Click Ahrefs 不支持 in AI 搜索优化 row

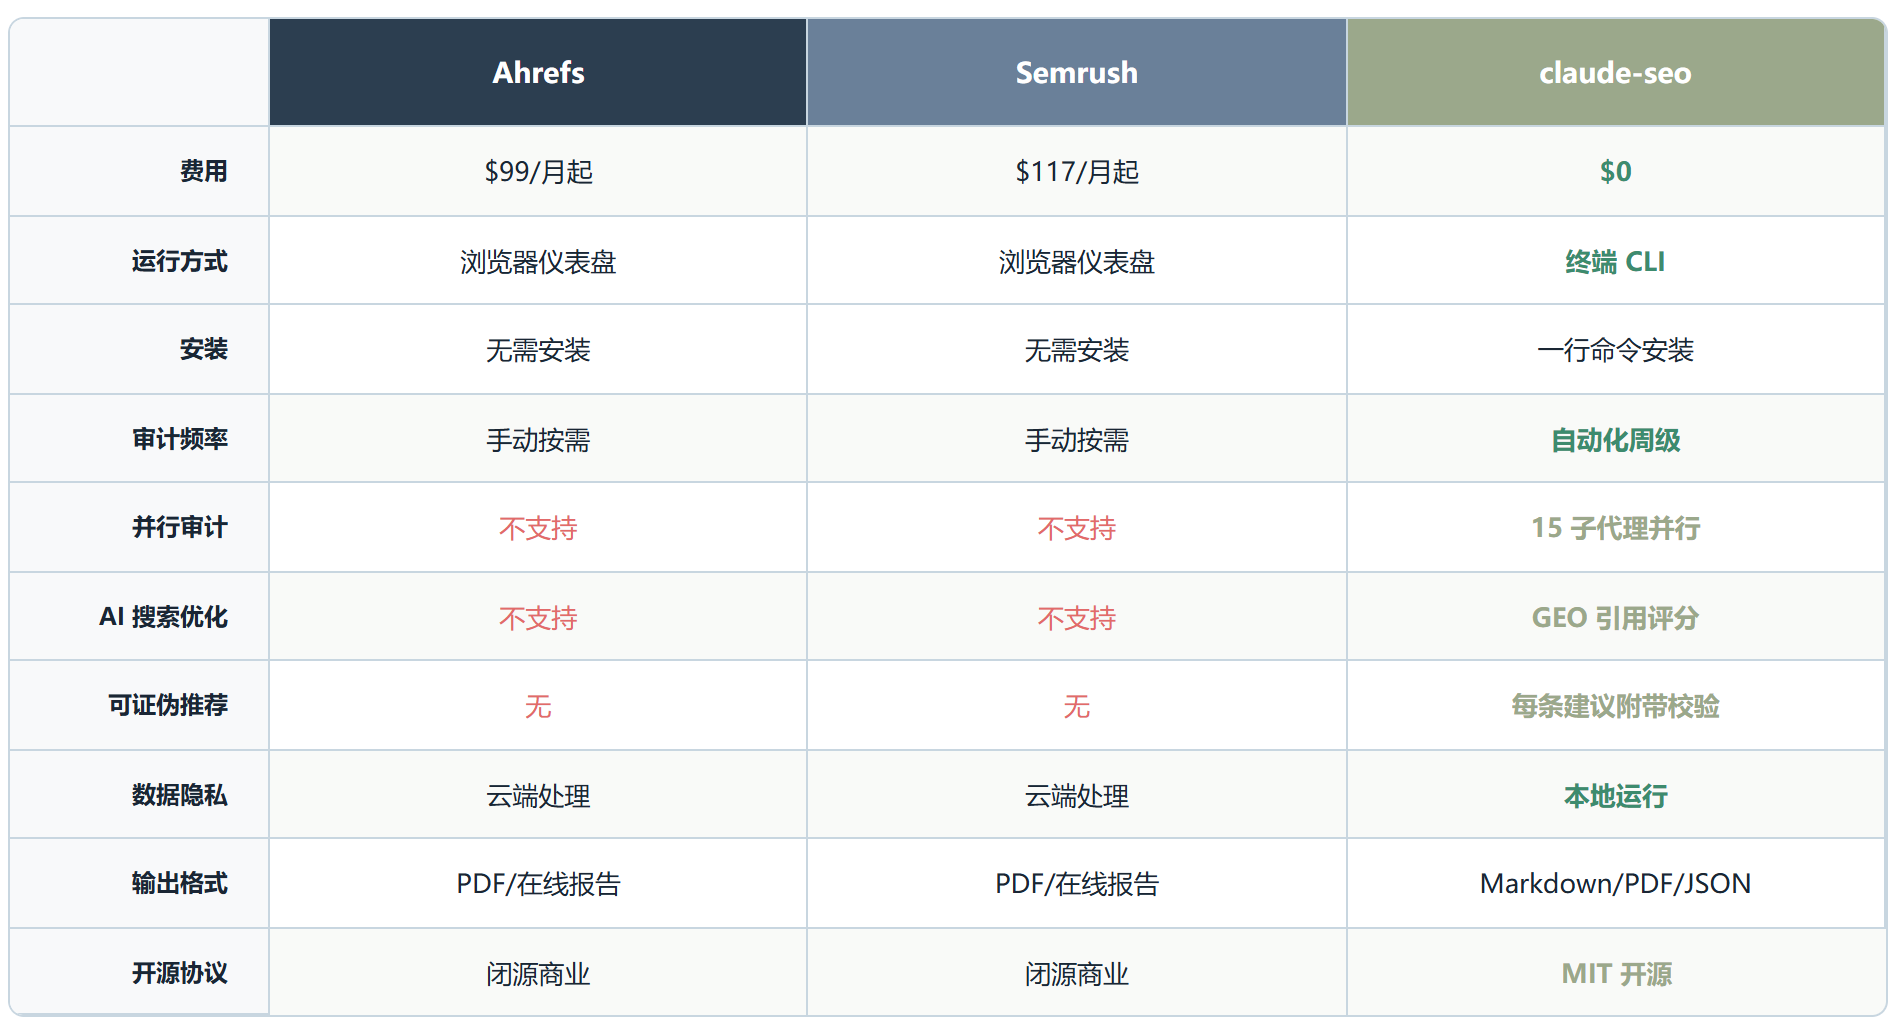tap(538, 618)
